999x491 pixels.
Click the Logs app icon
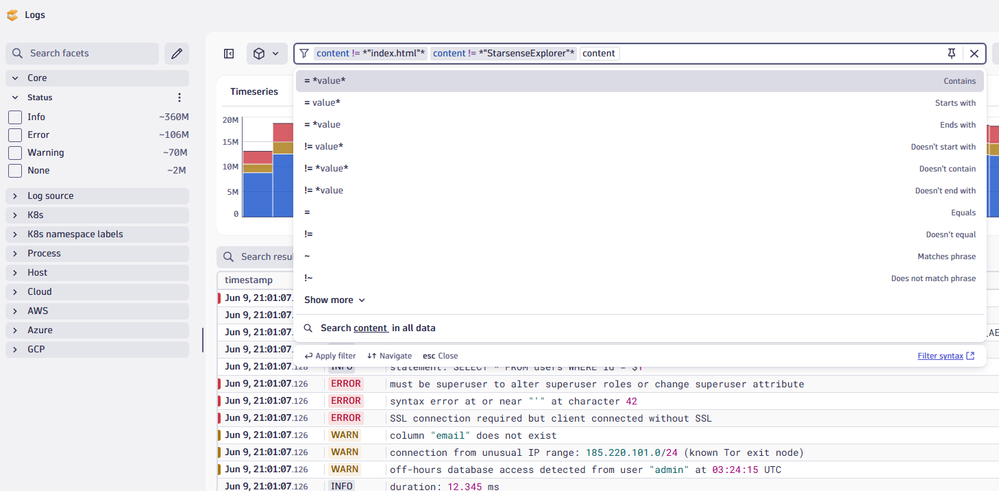tap(12, 15)
